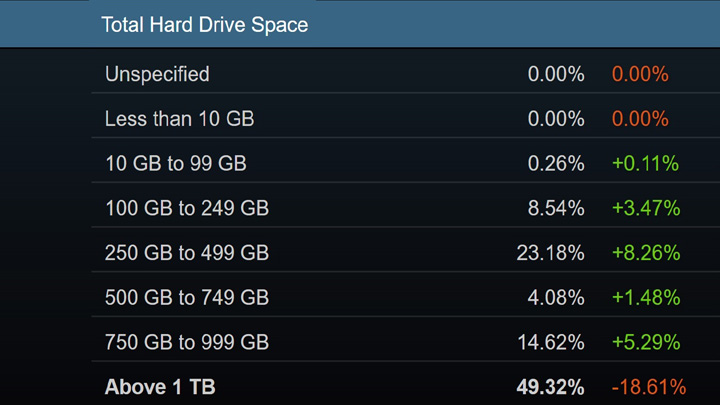
Task: Select the 0.26% share value
Action: pos(555,163)
